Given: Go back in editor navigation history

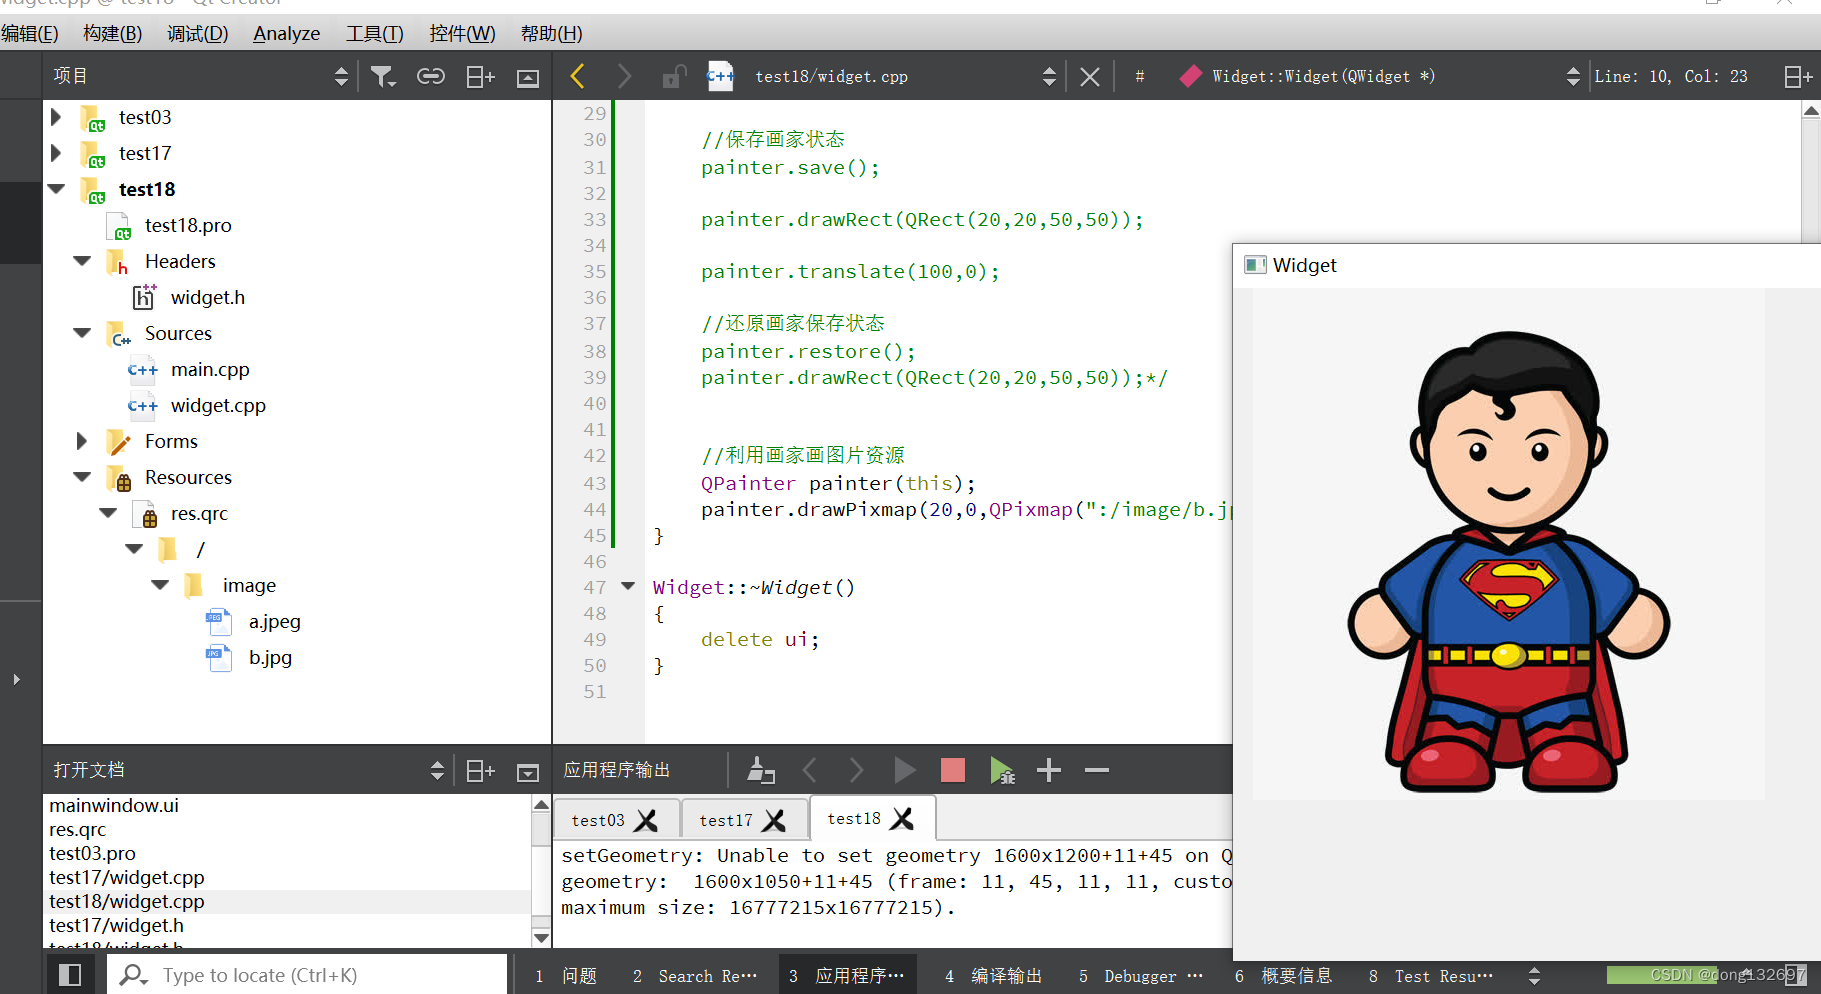Looking at the screenshot, I should [x=577, y=76].
